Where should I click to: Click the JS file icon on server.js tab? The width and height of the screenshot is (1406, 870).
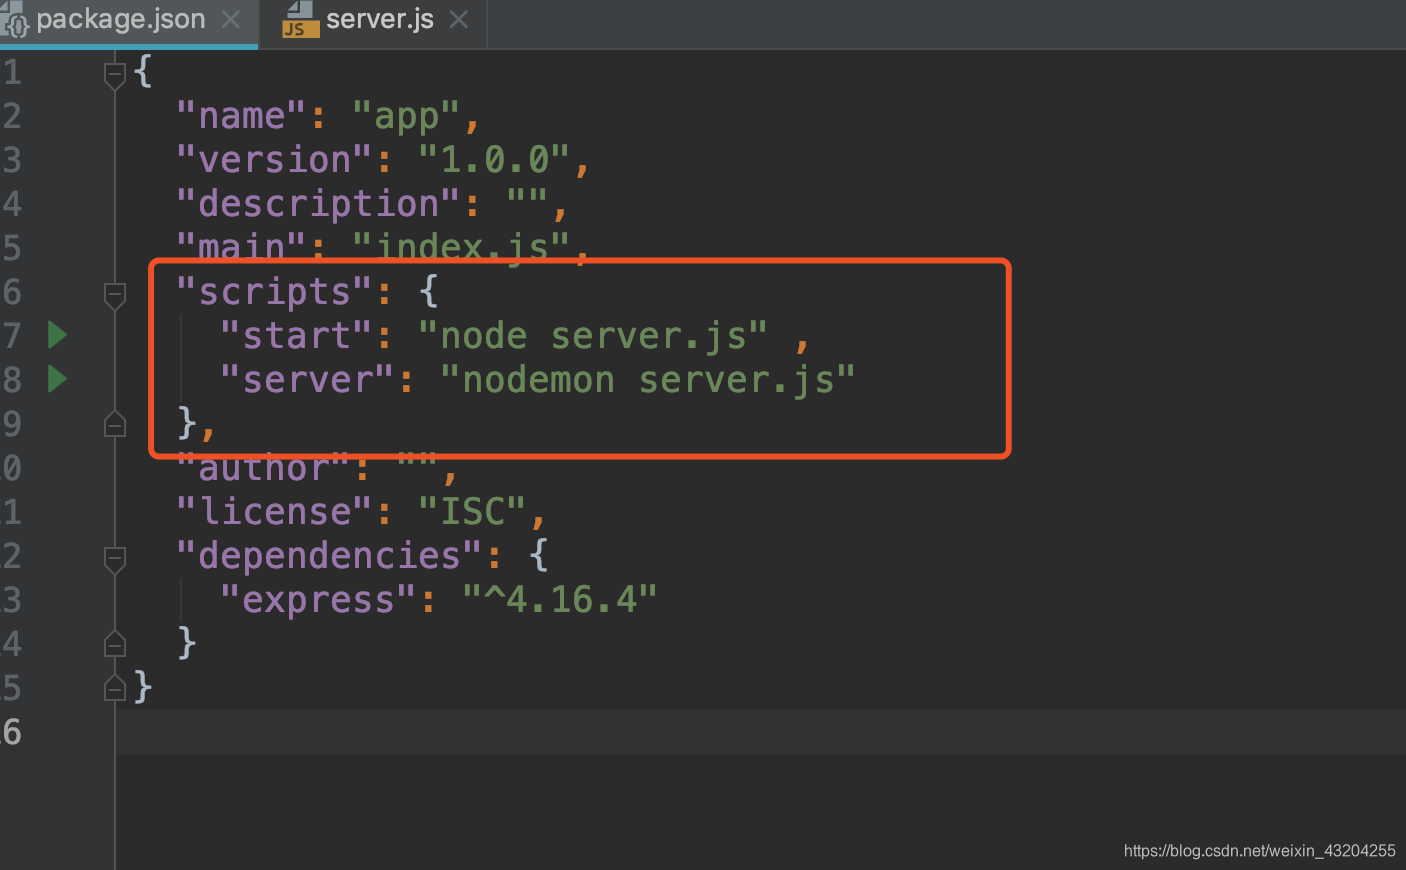[300, 20]
